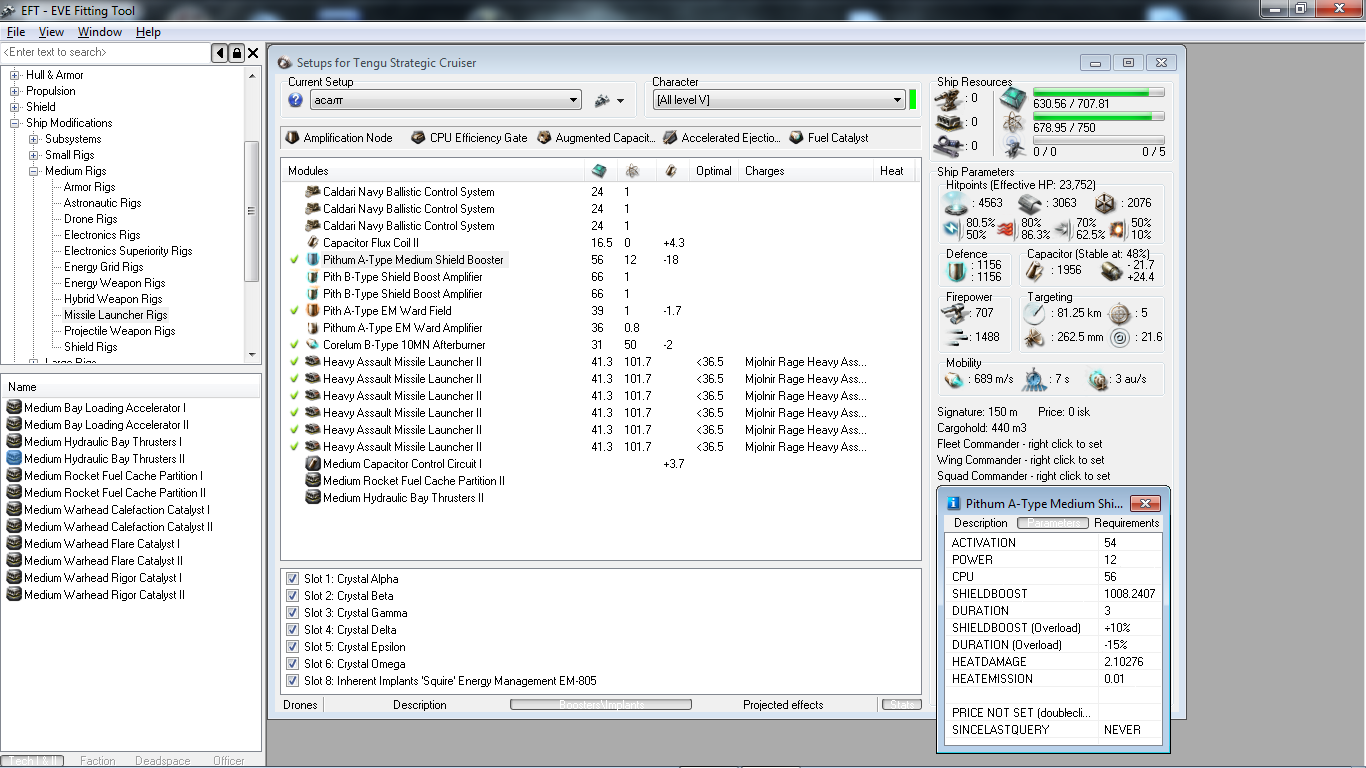1366x768 pixels.
Task: Toggle the padlock icon beside the search box
Action: 236,53
